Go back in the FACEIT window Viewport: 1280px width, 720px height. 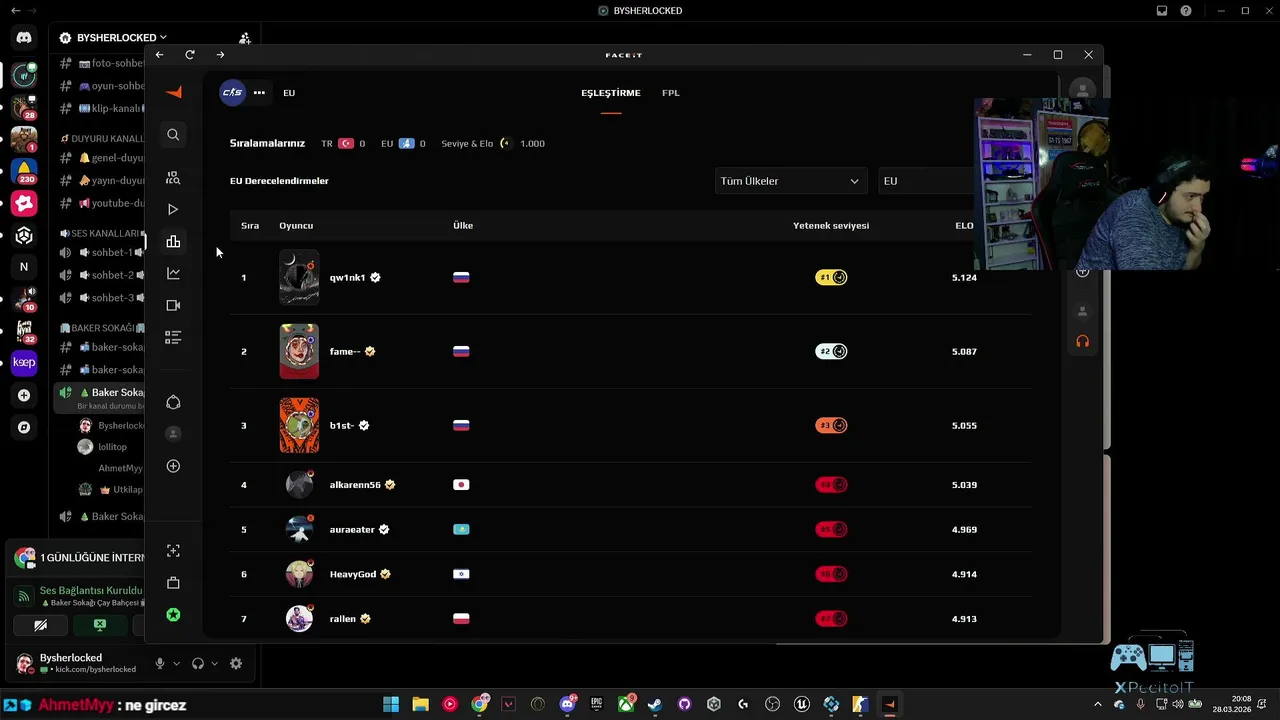tap(159, 55)
